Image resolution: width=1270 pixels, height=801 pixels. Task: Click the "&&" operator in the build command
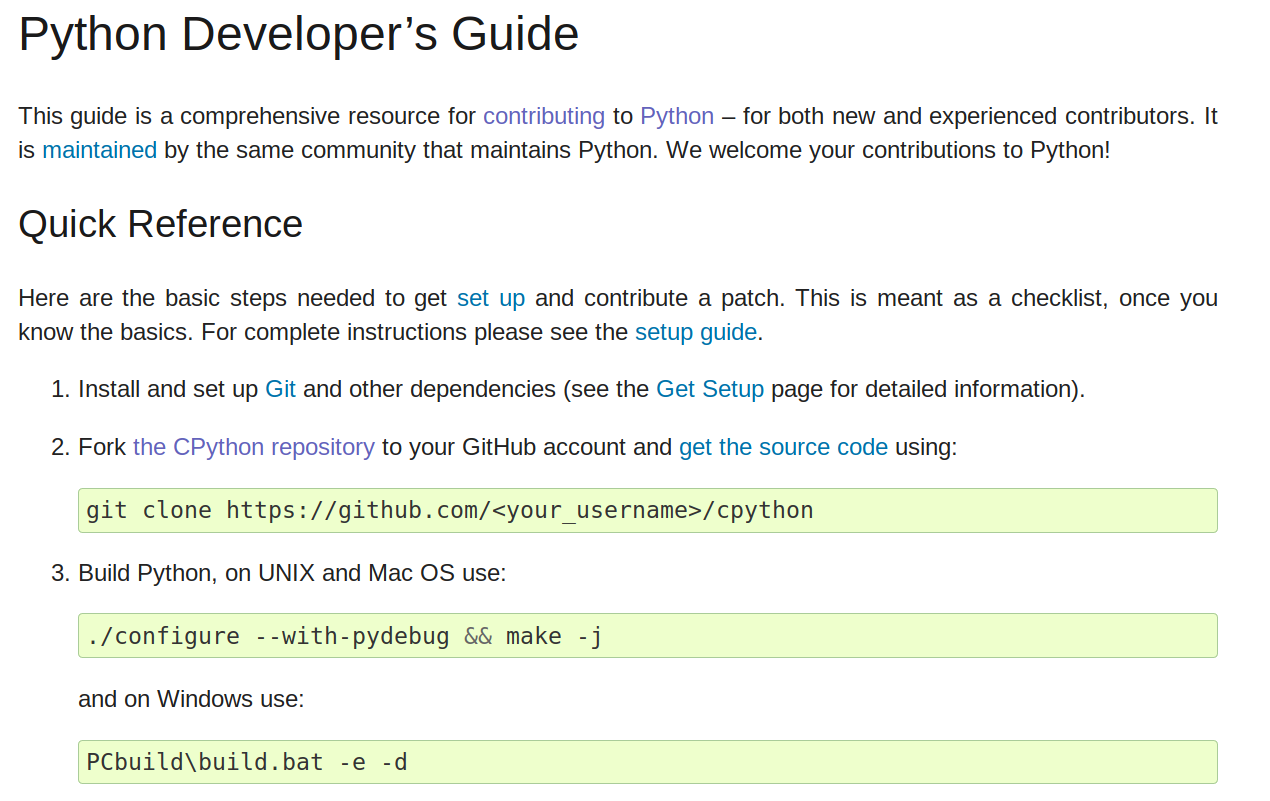(478, 636)
